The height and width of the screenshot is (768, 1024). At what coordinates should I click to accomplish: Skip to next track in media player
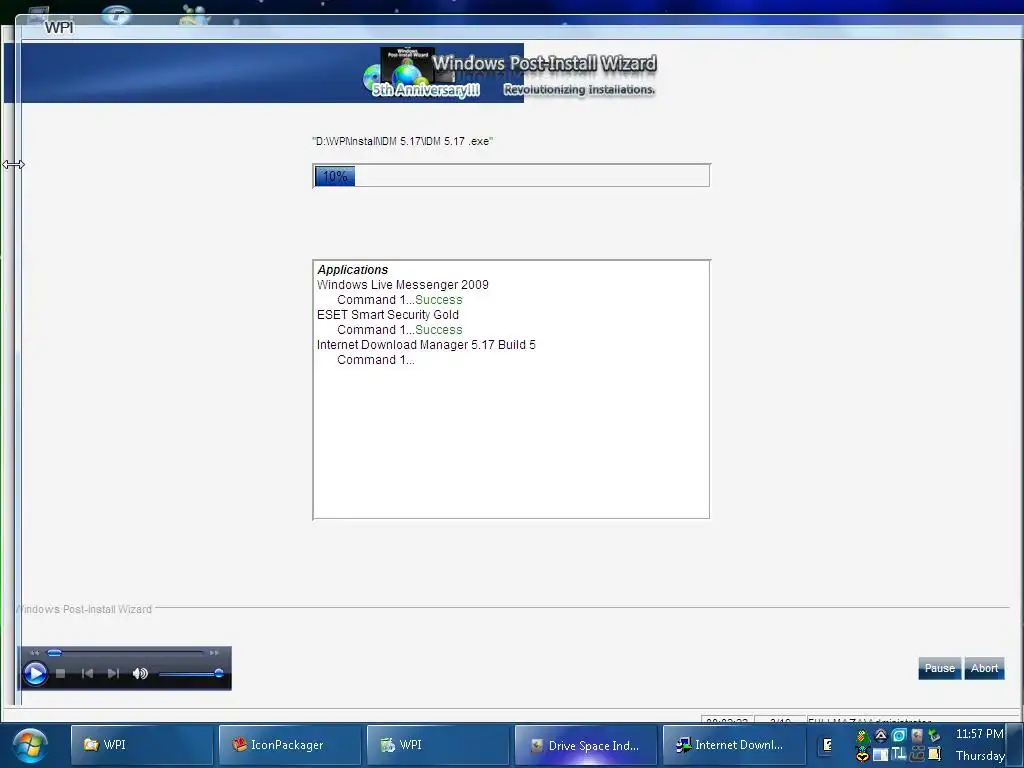[113, 673]
